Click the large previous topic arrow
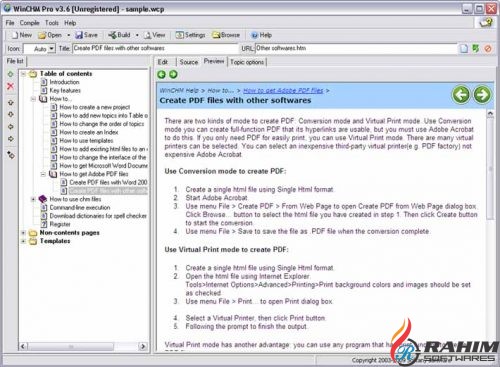Screen dimensions: 500x367 click(x=461, y=95)
